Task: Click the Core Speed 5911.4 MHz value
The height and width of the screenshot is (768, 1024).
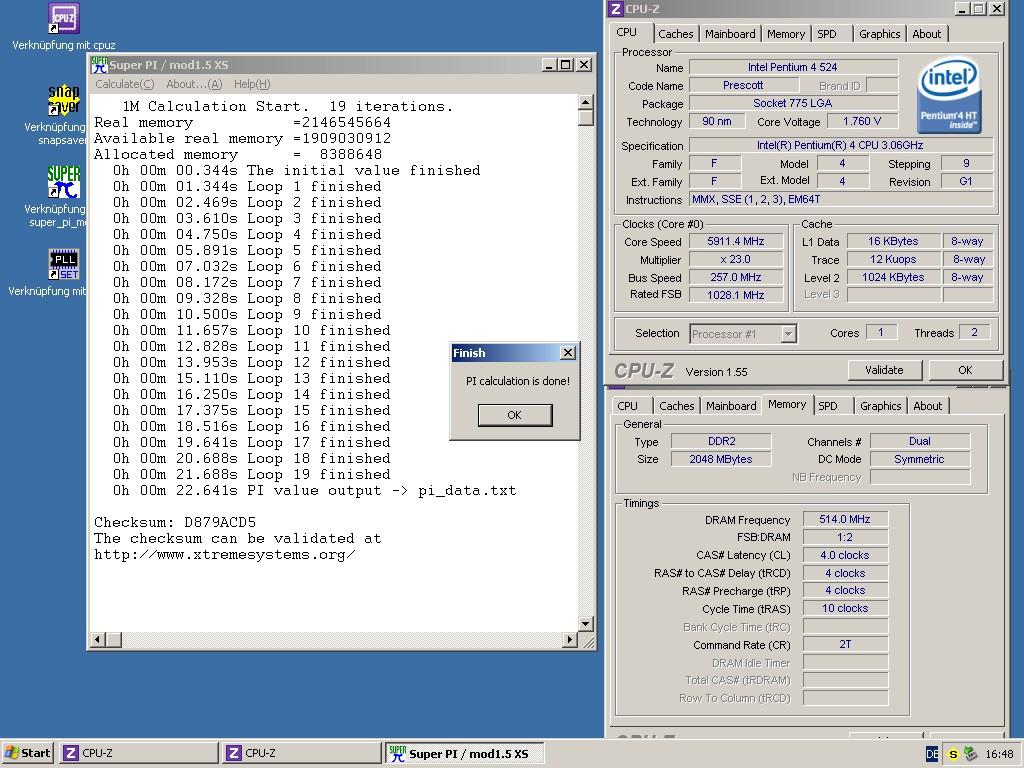Action: pyautogui.click(x=735, y=241)
